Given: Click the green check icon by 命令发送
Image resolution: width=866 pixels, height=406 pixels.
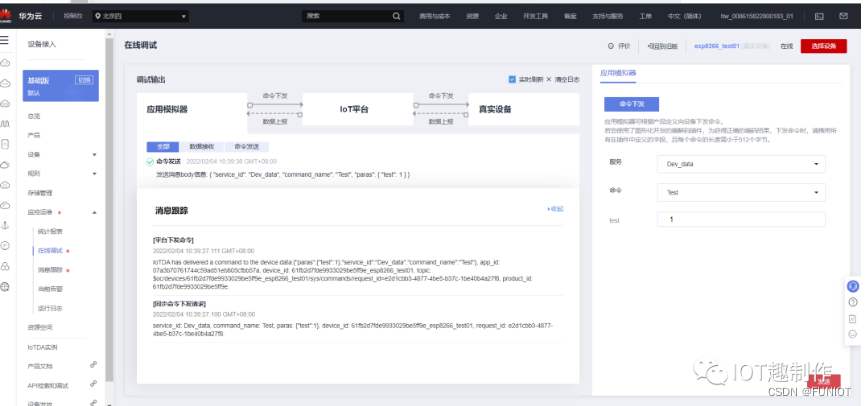Looking at the screenshot, I should (150, 162).
